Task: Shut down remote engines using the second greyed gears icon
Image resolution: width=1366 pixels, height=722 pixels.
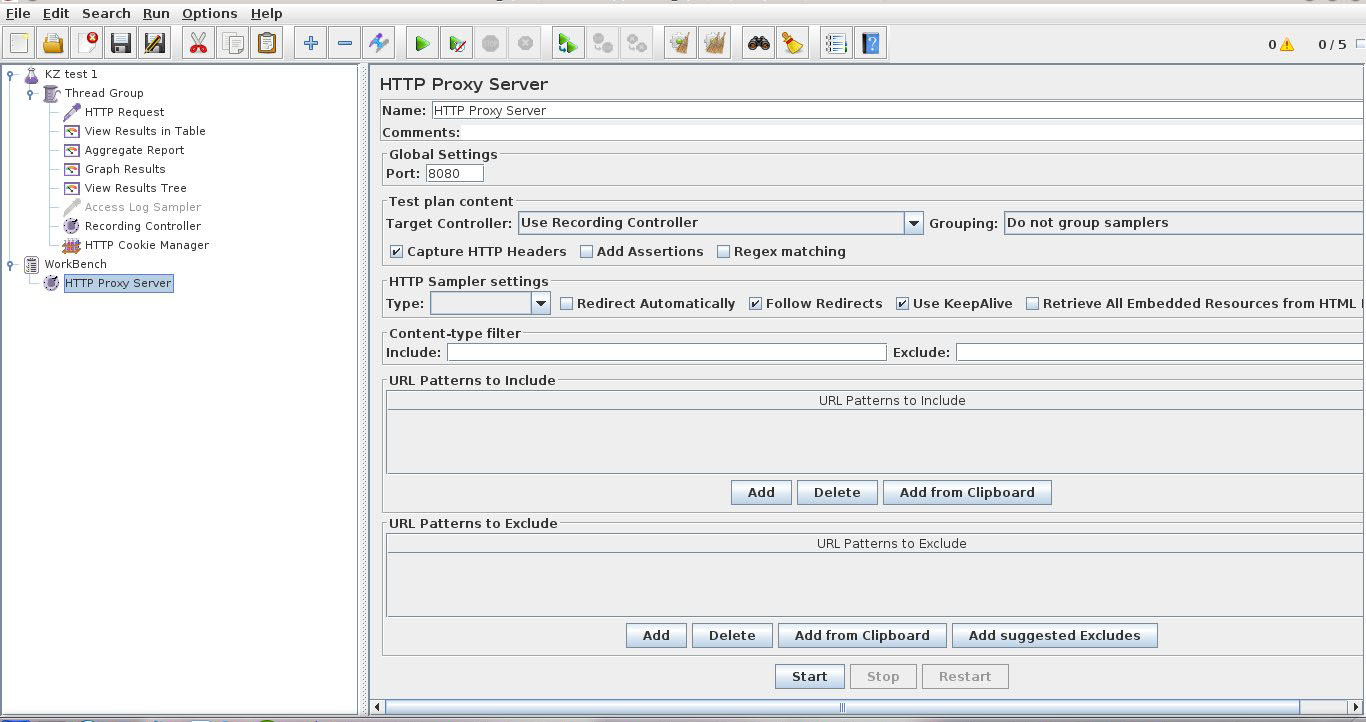Action: (636, 43)
